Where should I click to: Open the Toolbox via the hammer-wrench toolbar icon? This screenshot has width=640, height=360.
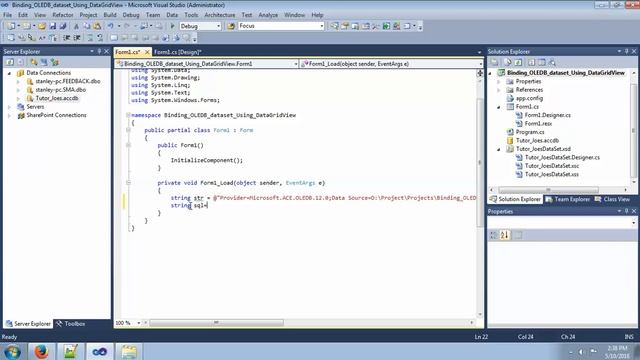pos(376,26)
